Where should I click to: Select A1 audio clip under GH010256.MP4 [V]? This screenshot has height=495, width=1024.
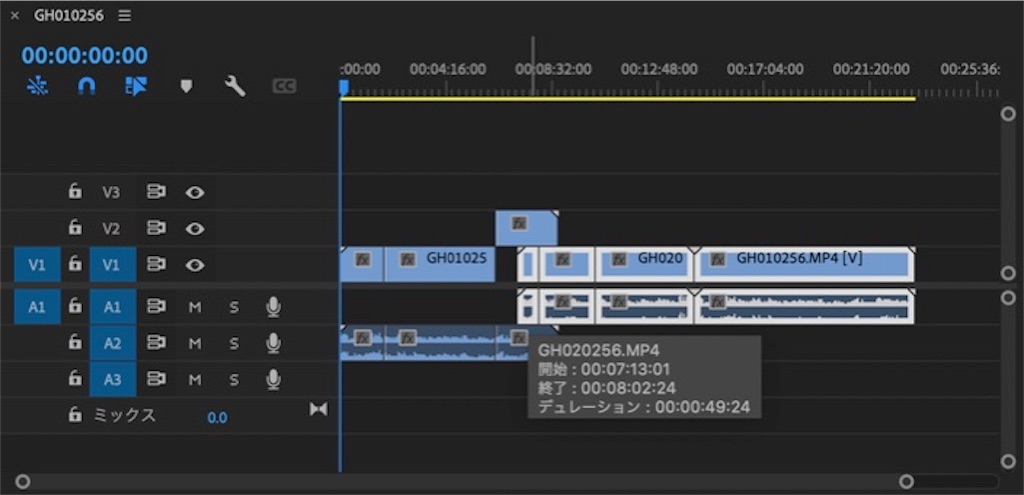(x=804, y=307)
